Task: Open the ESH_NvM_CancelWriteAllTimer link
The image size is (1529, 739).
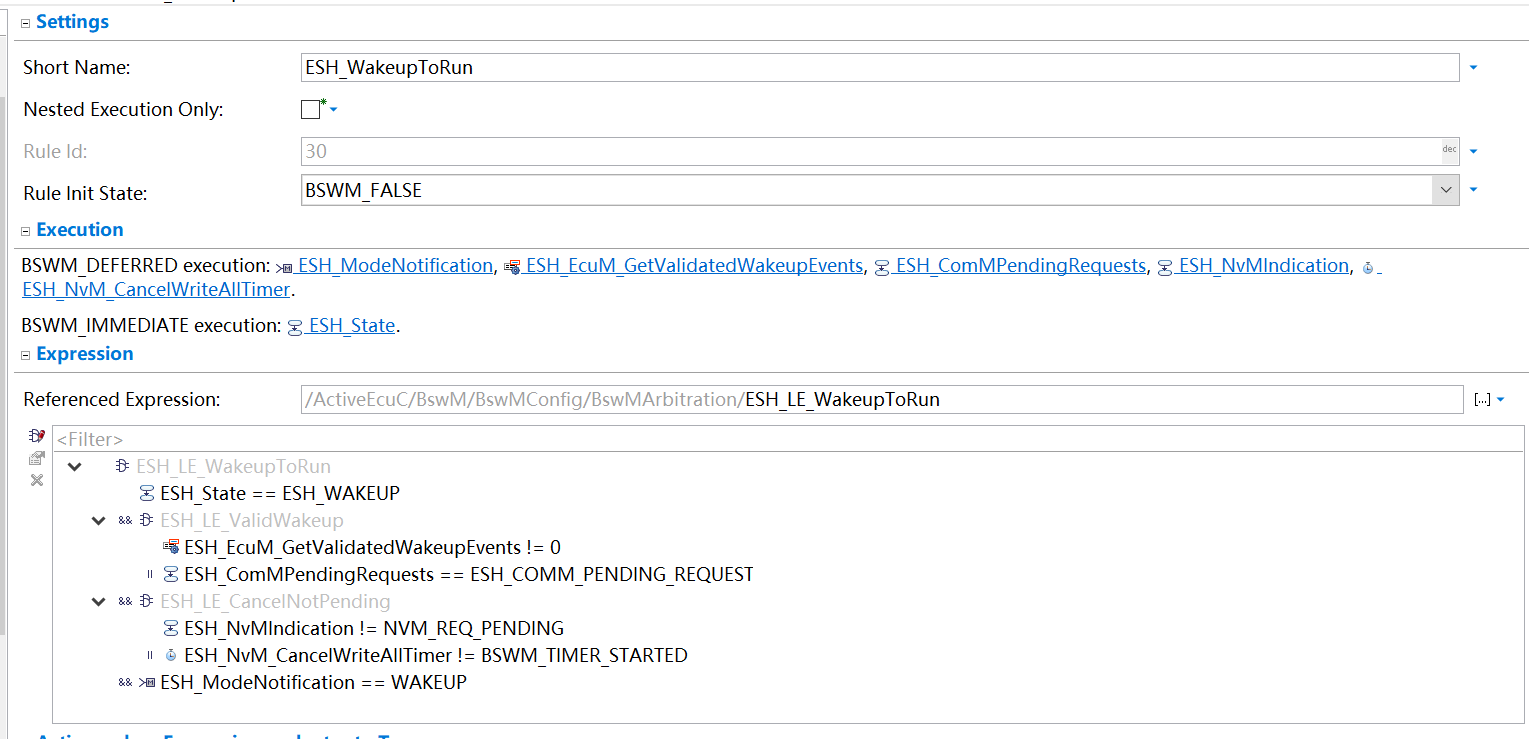Action: click(x=156, y=289)
